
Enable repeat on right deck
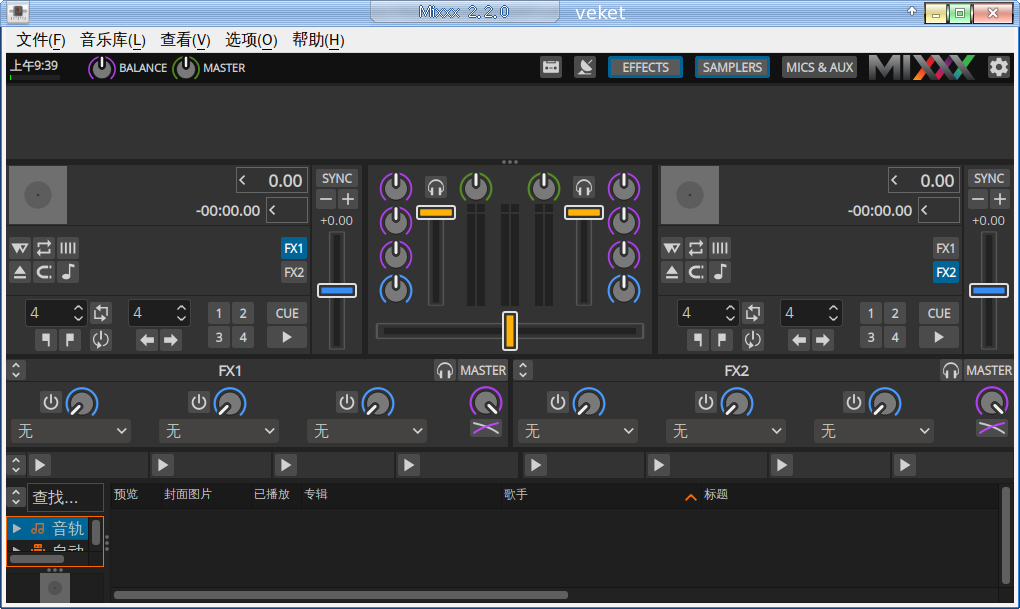[x=696, y=248]
